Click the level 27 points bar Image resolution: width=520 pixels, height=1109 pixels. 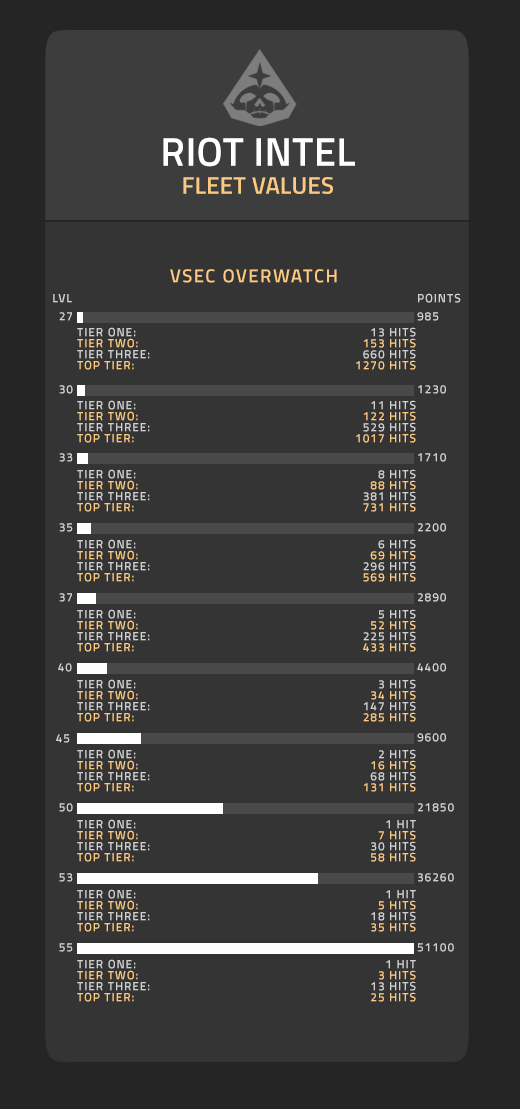pos(245,318)
